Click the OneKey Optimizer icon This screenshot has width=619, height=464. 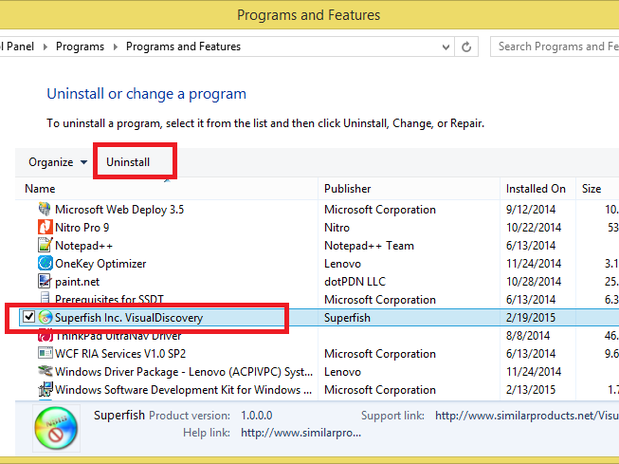44,264
